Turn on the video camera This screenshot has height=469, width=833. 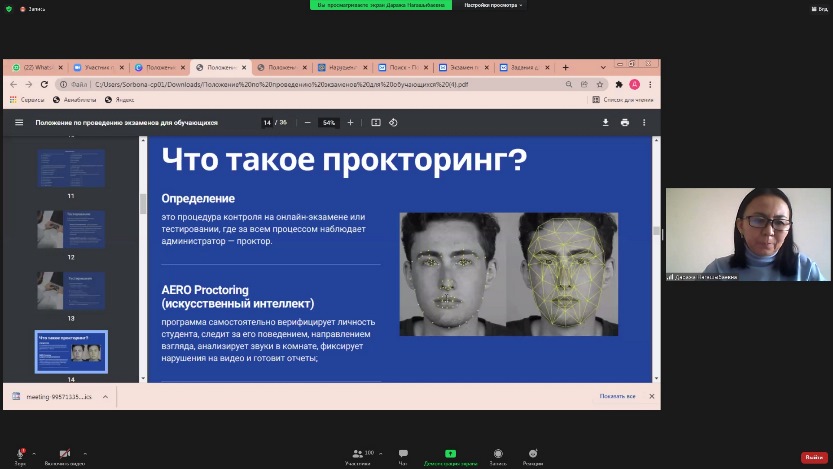(x=65, y=454)
